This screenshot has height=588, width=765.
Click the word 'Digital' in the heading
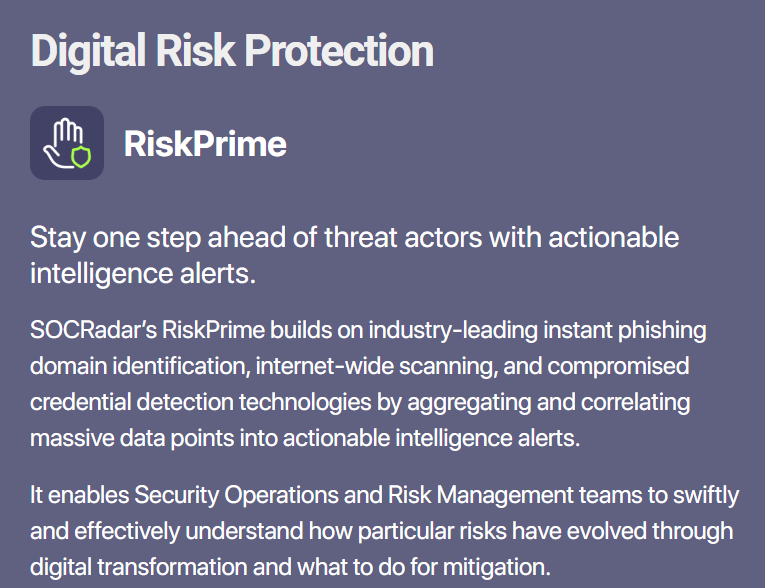coord(88,52)
